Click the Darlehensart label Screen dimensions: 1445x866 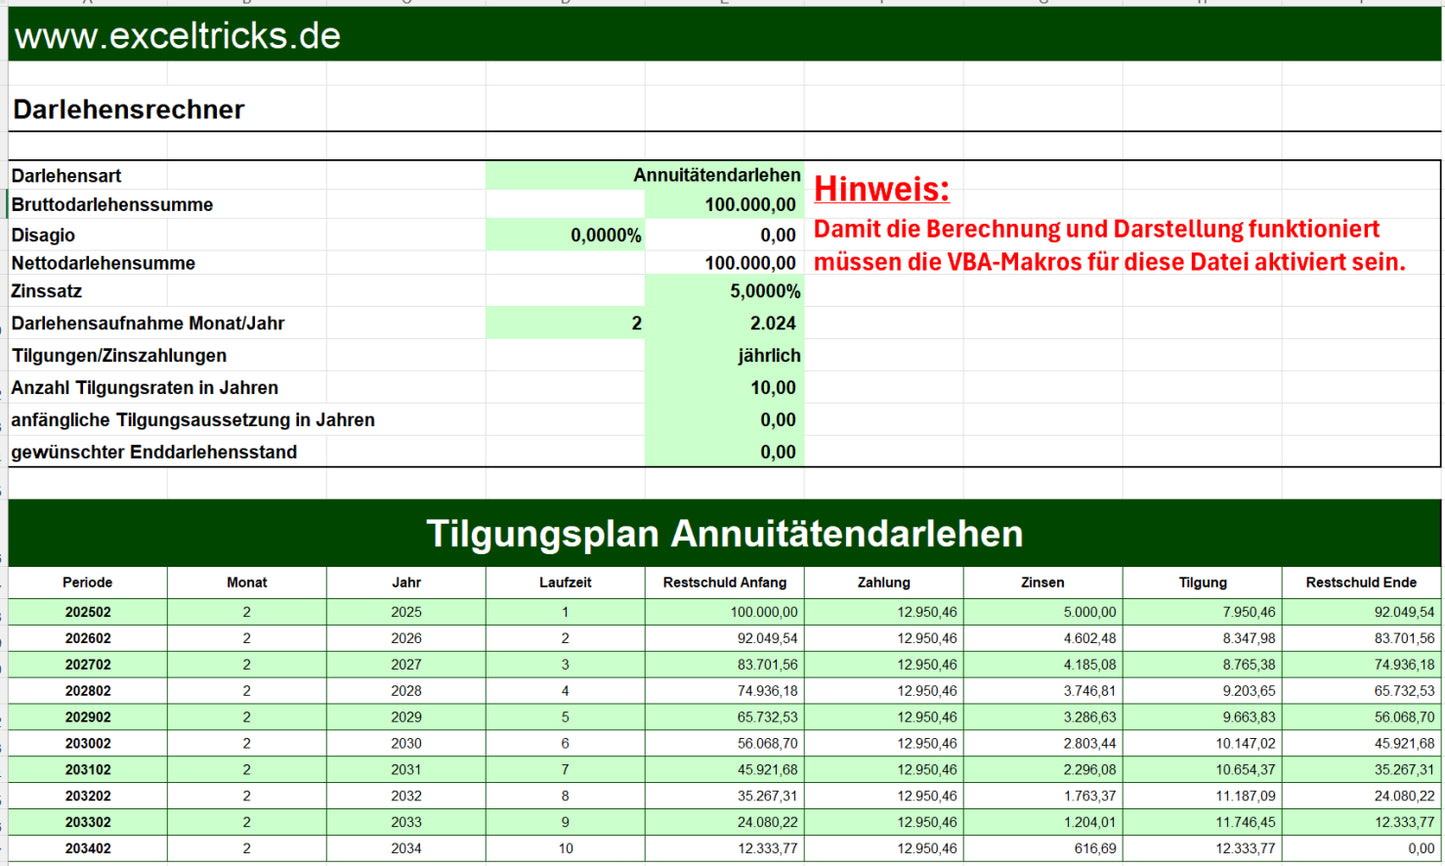click(66, 175)
